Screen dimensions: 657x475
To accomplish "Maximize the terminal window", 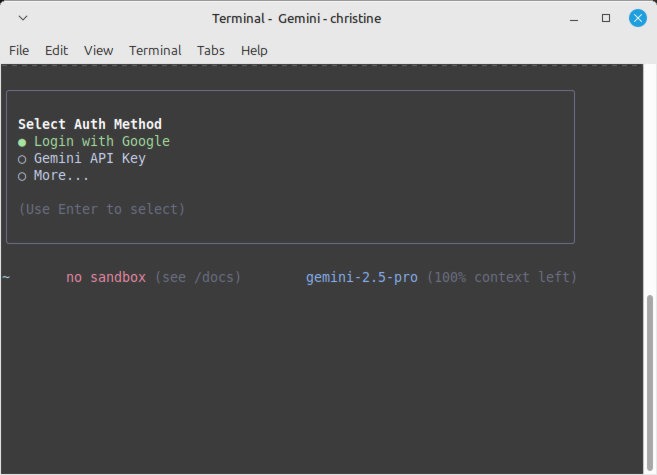I will tap(605, 18).
